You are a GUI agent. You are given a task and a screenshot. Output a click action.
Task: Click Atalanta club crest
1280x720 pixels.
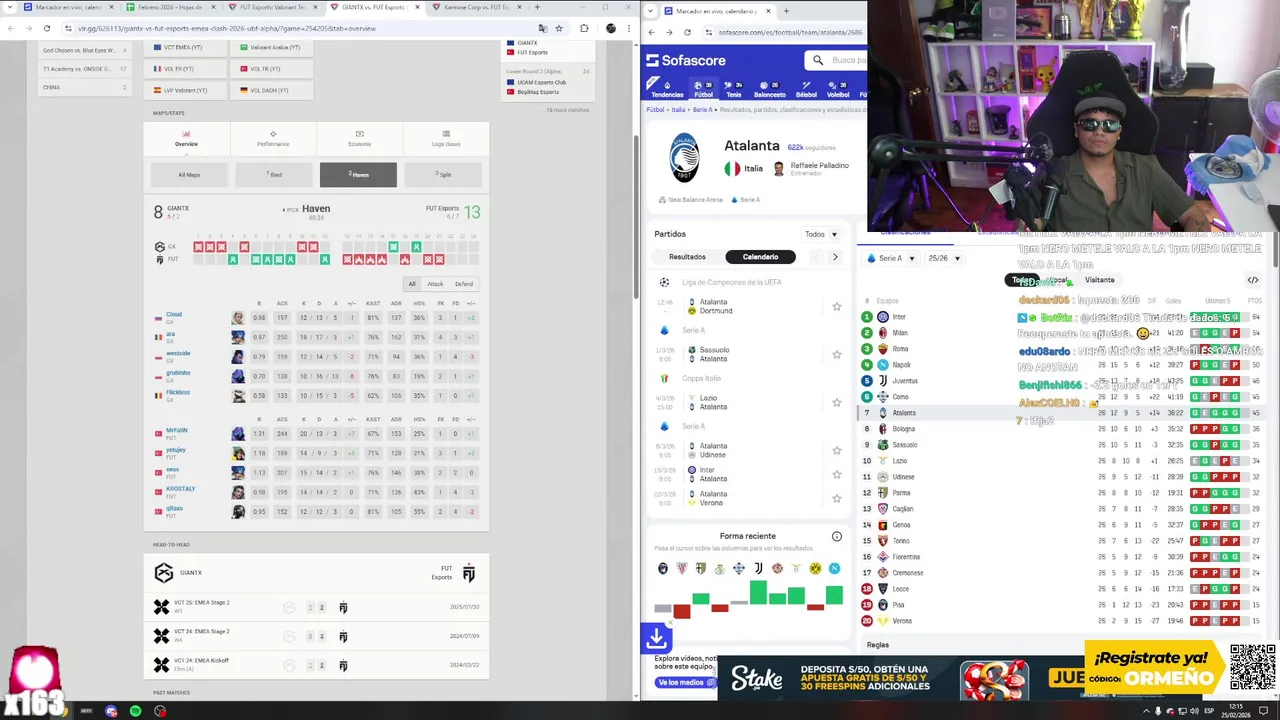point(684,158)
